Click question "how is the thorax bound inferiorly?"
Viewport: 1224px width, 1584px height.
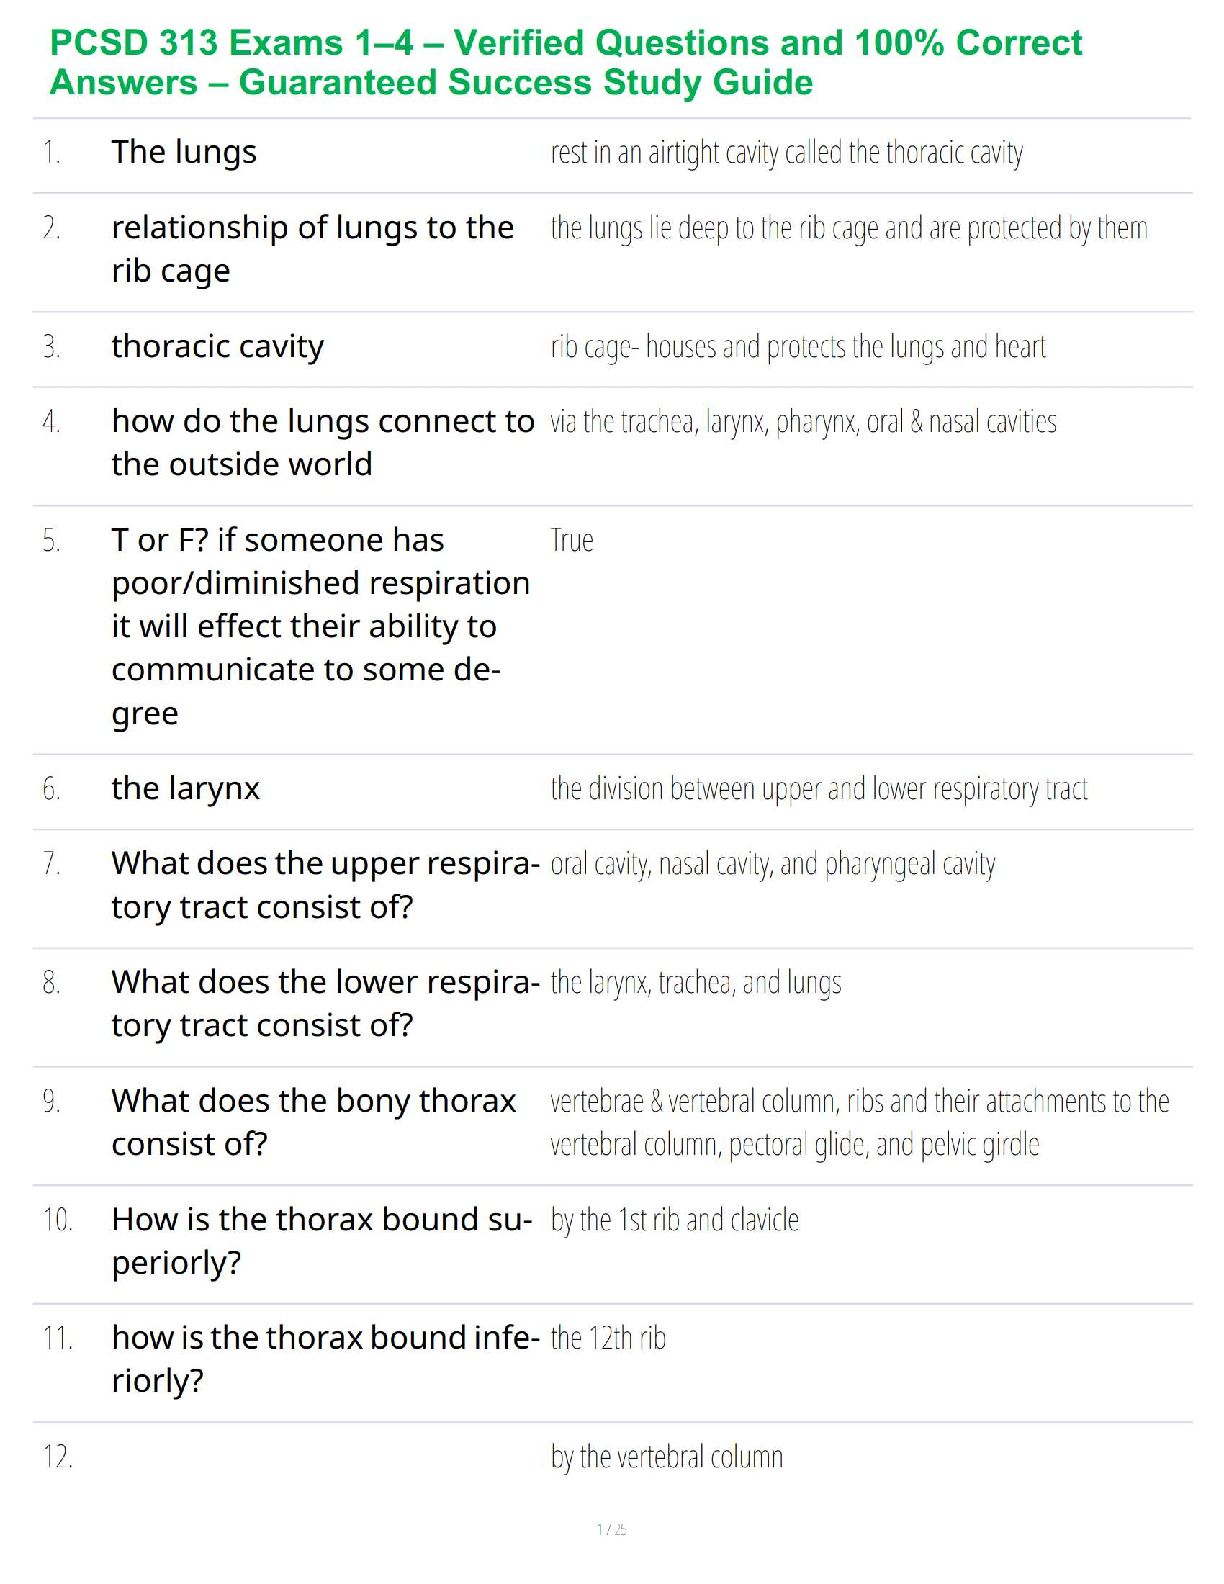pos(324,1359)
